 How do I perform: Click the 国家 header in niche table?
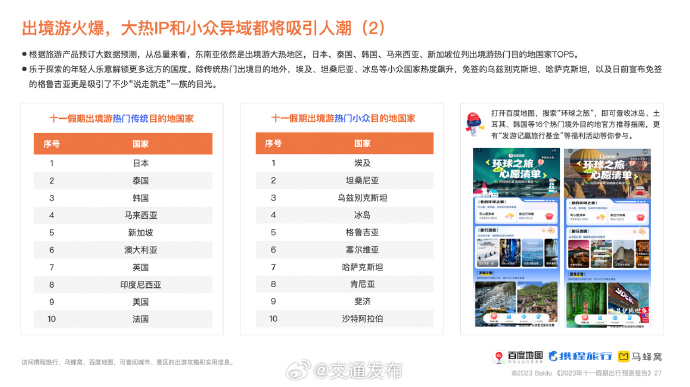point(362,144)
